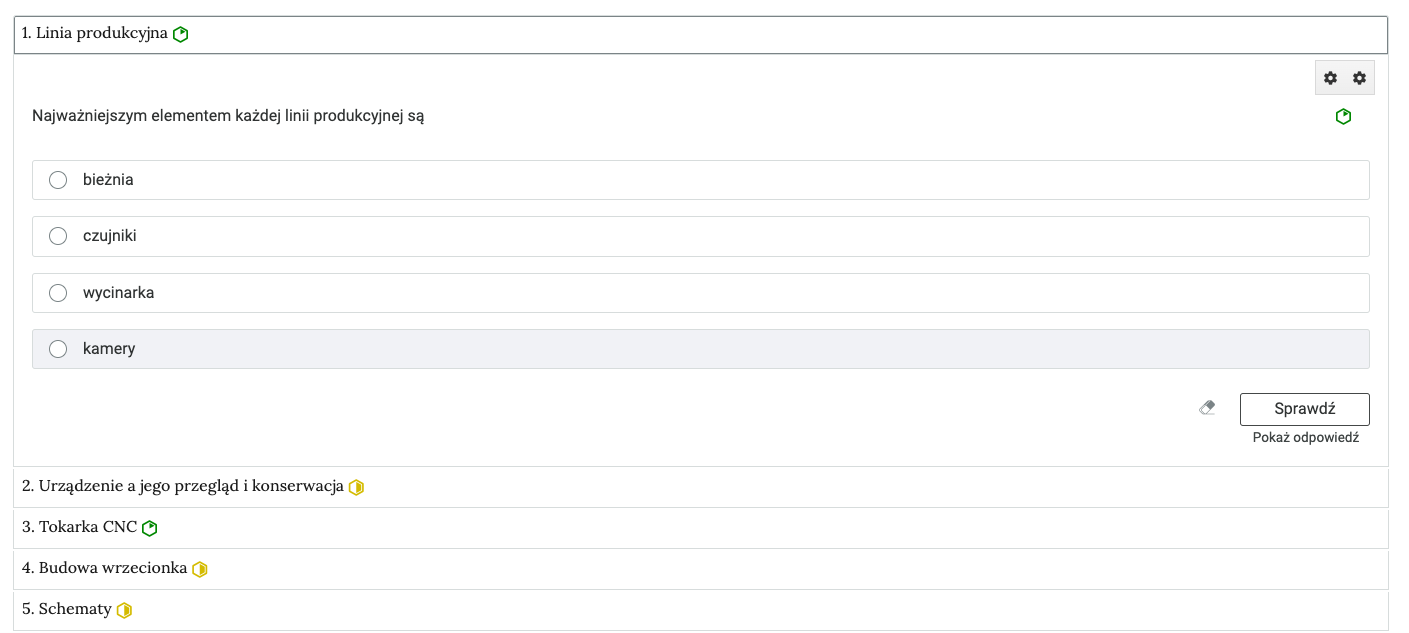Image resolution: width=1409 pixels, height=633 pixels.
Task: Click green hexagon icon right of the question text
Action: [x=1343, y=117]
